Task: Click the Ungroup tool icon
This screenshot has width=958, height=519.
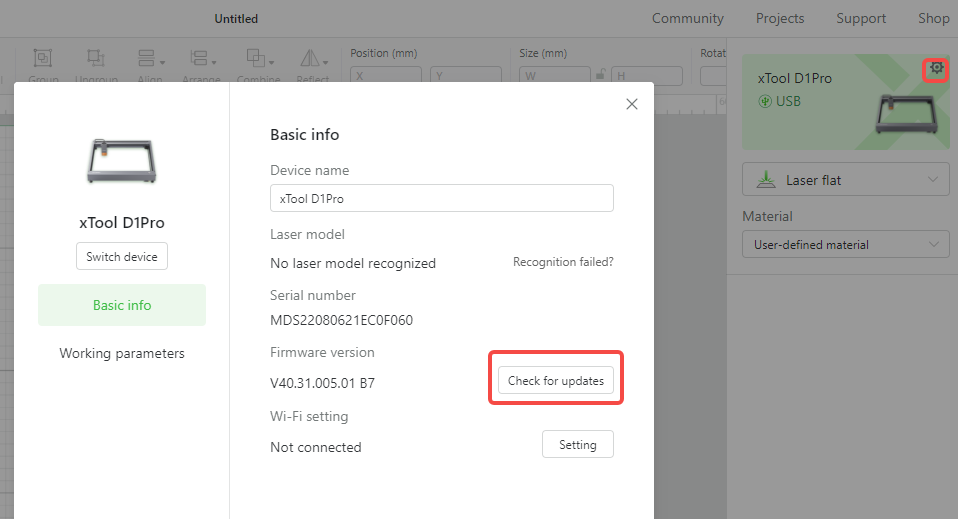Action: 96,59
